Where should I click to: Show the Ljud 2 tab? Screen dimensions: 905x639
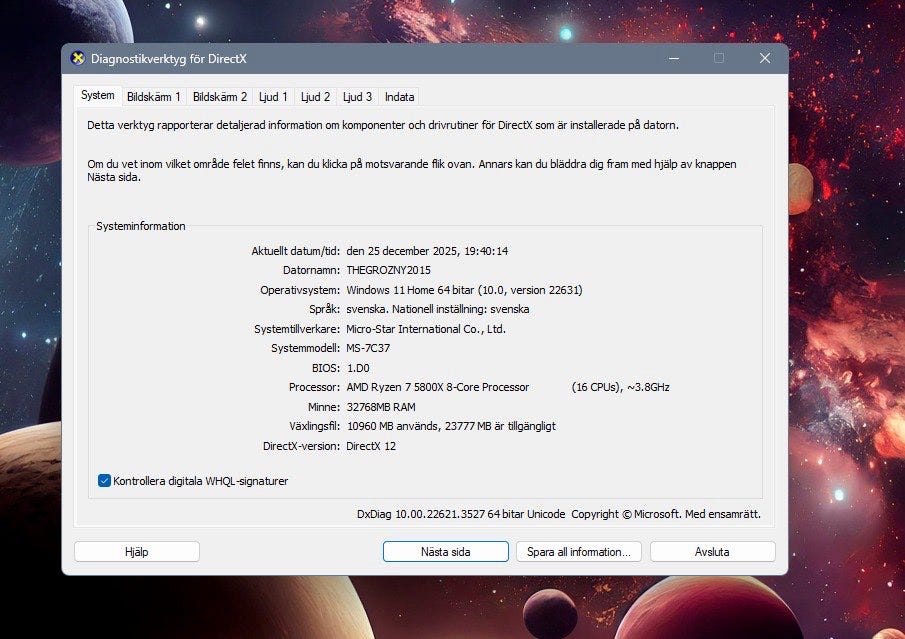[315, 97]
